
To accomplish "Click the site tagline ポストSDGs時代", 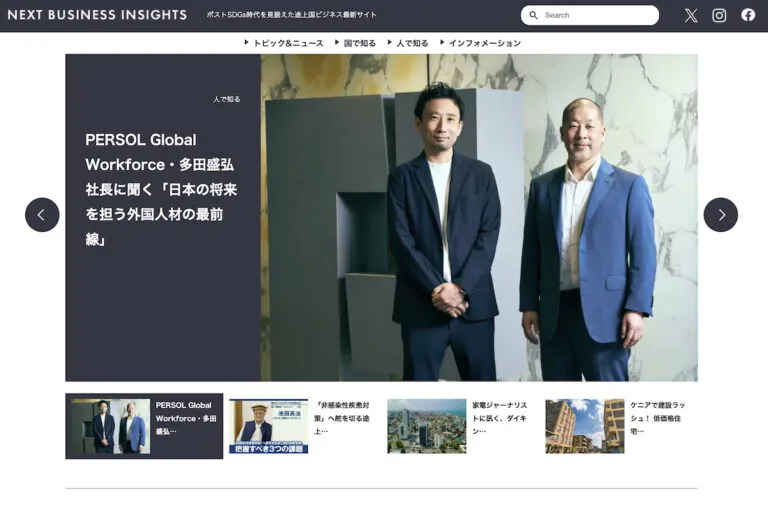I will pos(291,15).
